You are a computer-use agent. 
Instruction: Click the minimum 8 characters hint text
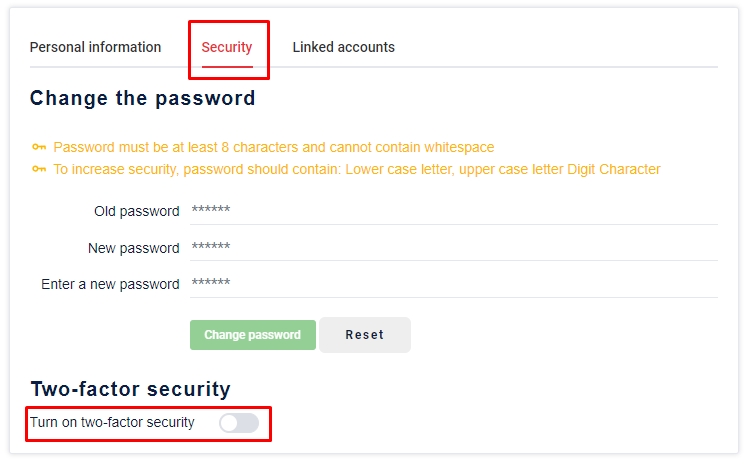pyautogui.click(x=274, y=147)
